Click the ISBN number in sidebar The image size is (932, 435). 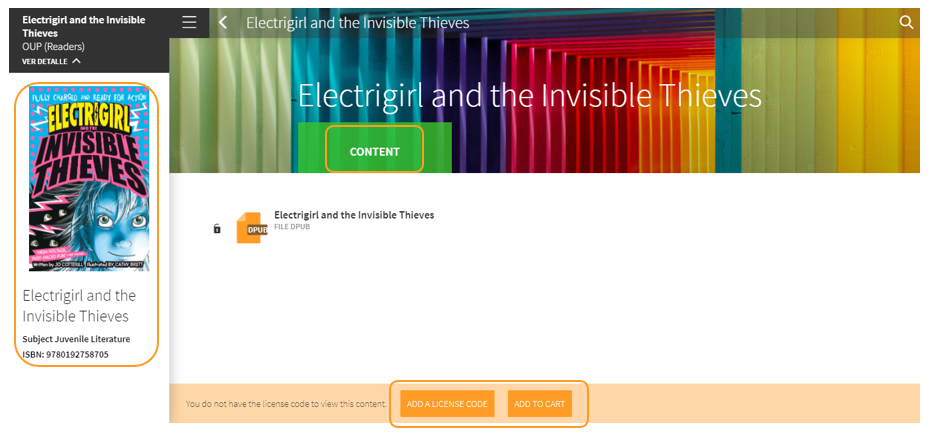coord(66,354)
